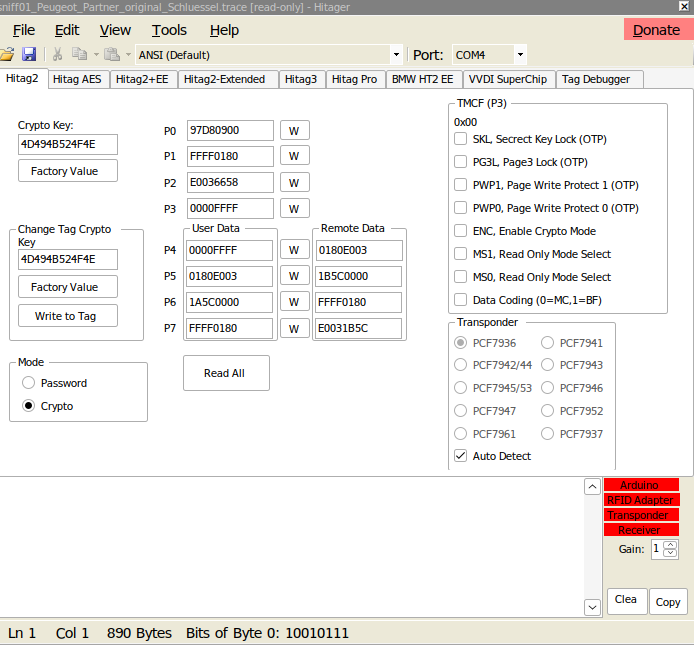This screenshot has height=645, width=694.
Task: Uncheck the Auto Detect checkbox
Action: [x=461, y=456]
